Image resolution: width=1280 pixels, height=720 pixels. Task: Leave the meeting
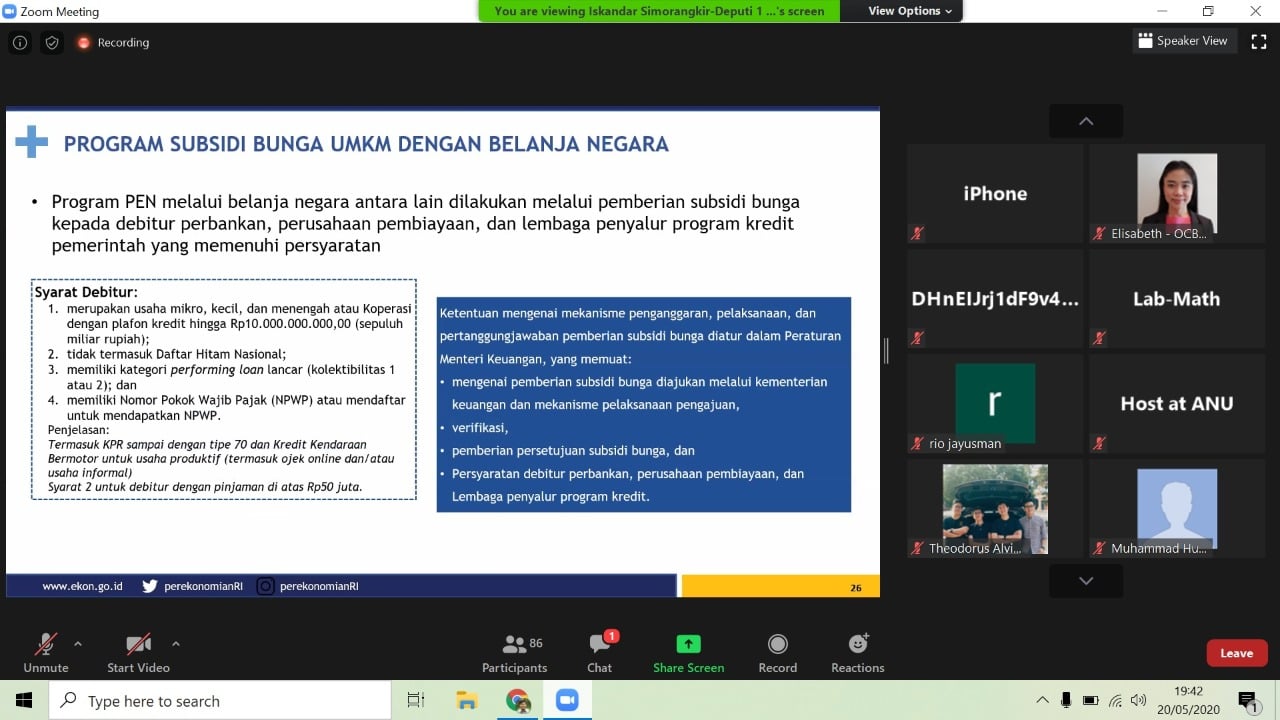(1236, 652)
